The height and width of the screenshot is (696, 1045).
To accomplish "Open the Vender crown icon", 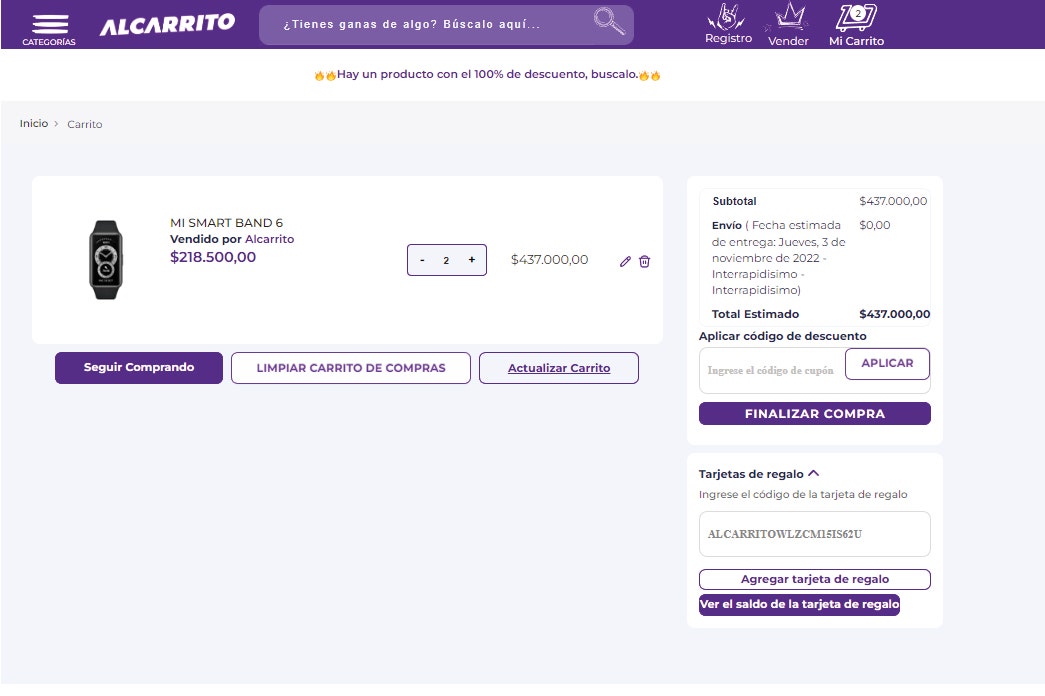I will 788,25.
